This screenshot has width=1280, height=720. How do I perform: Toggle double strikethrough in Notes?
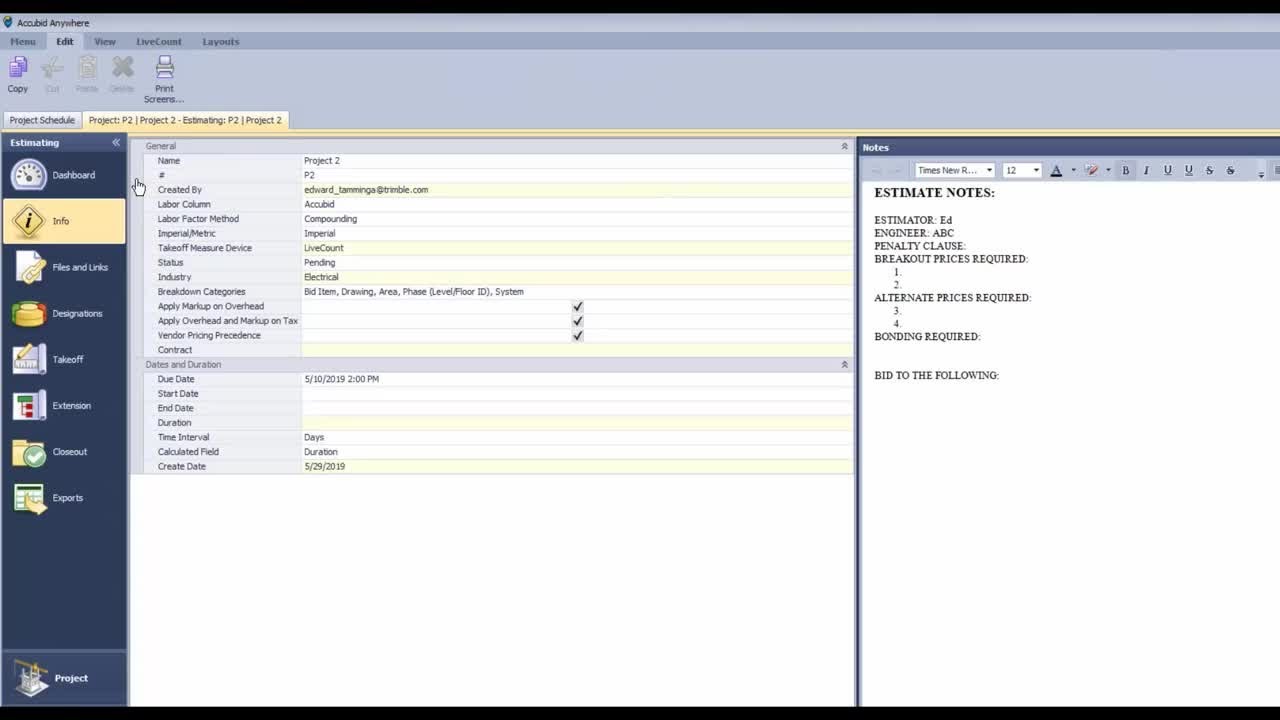pyautogui.click(x=1230, y=170)
